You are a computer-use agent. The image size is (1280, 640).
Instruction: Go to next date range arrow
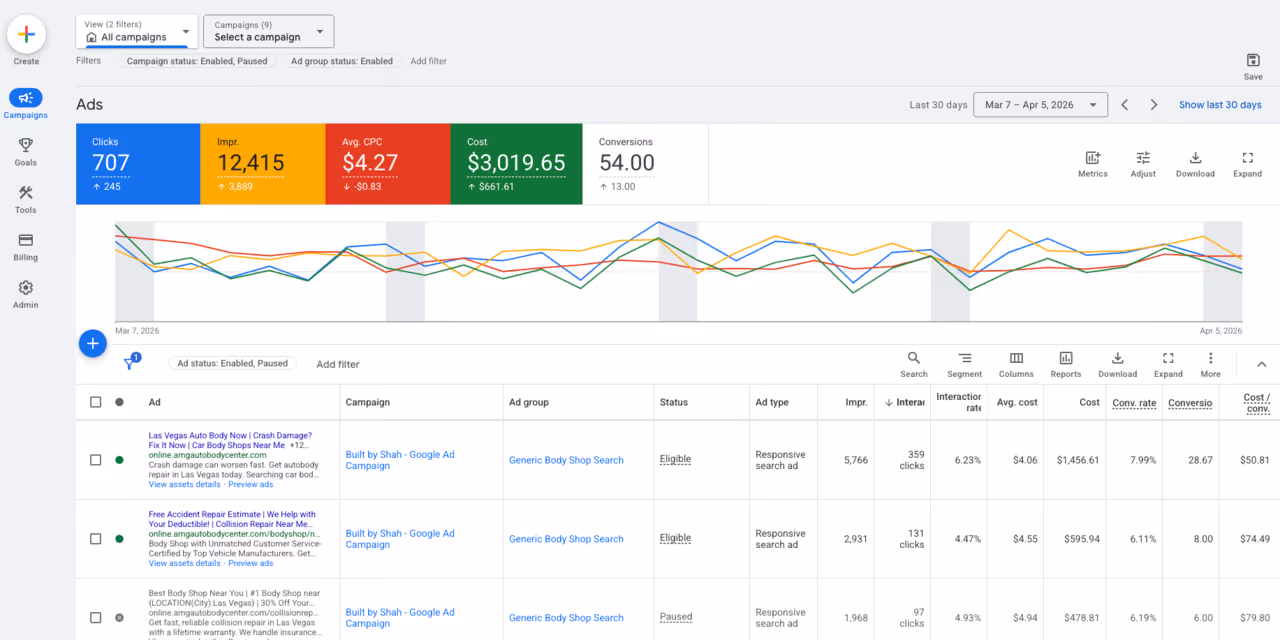point(1154,105)
